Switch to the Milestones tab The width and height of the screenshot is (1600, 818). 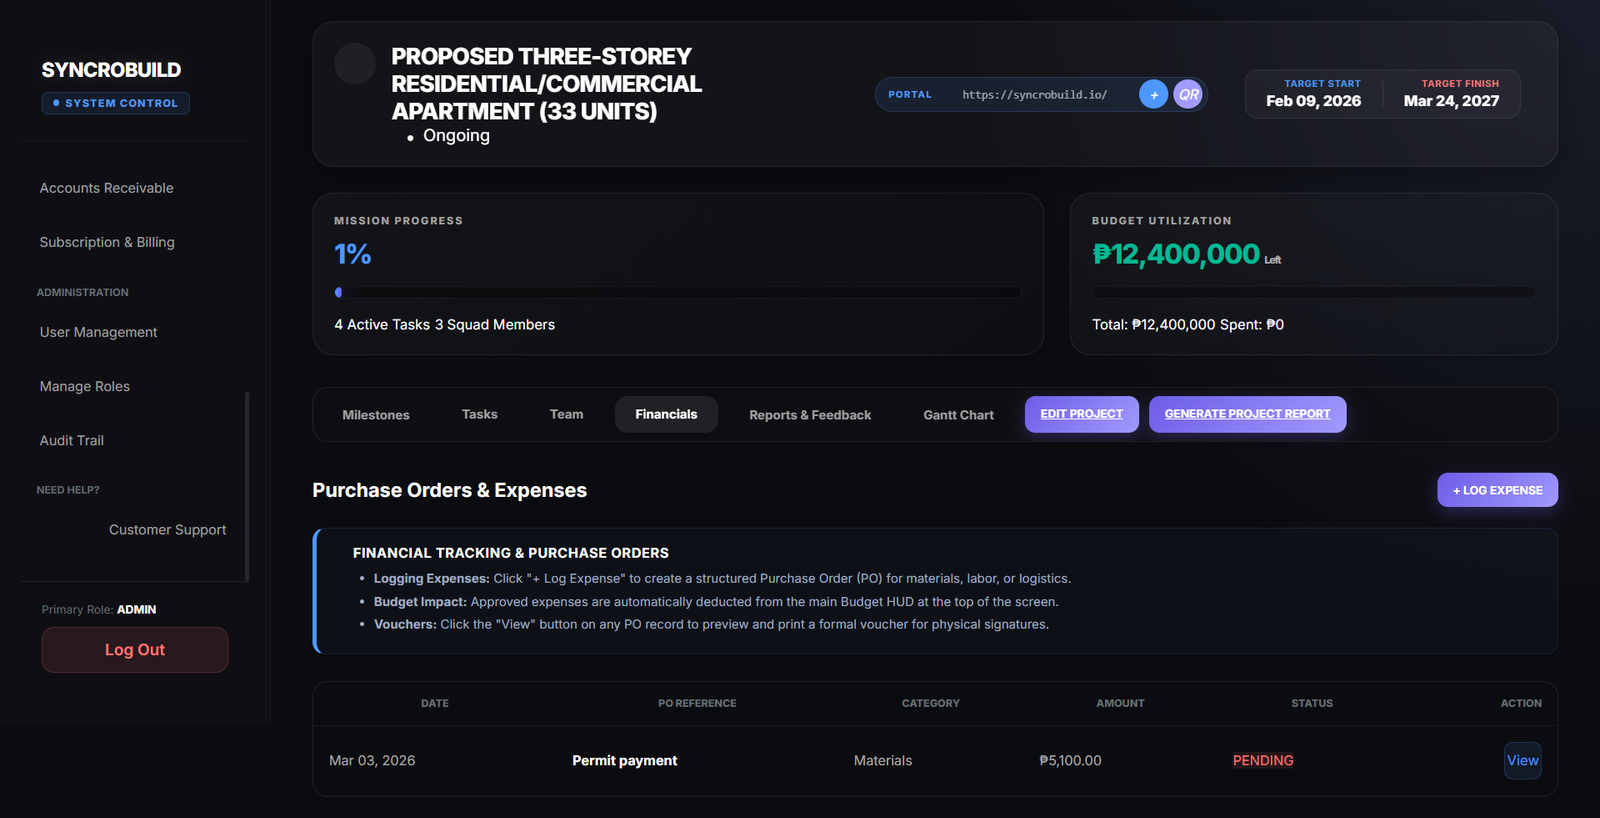point(376,415)
